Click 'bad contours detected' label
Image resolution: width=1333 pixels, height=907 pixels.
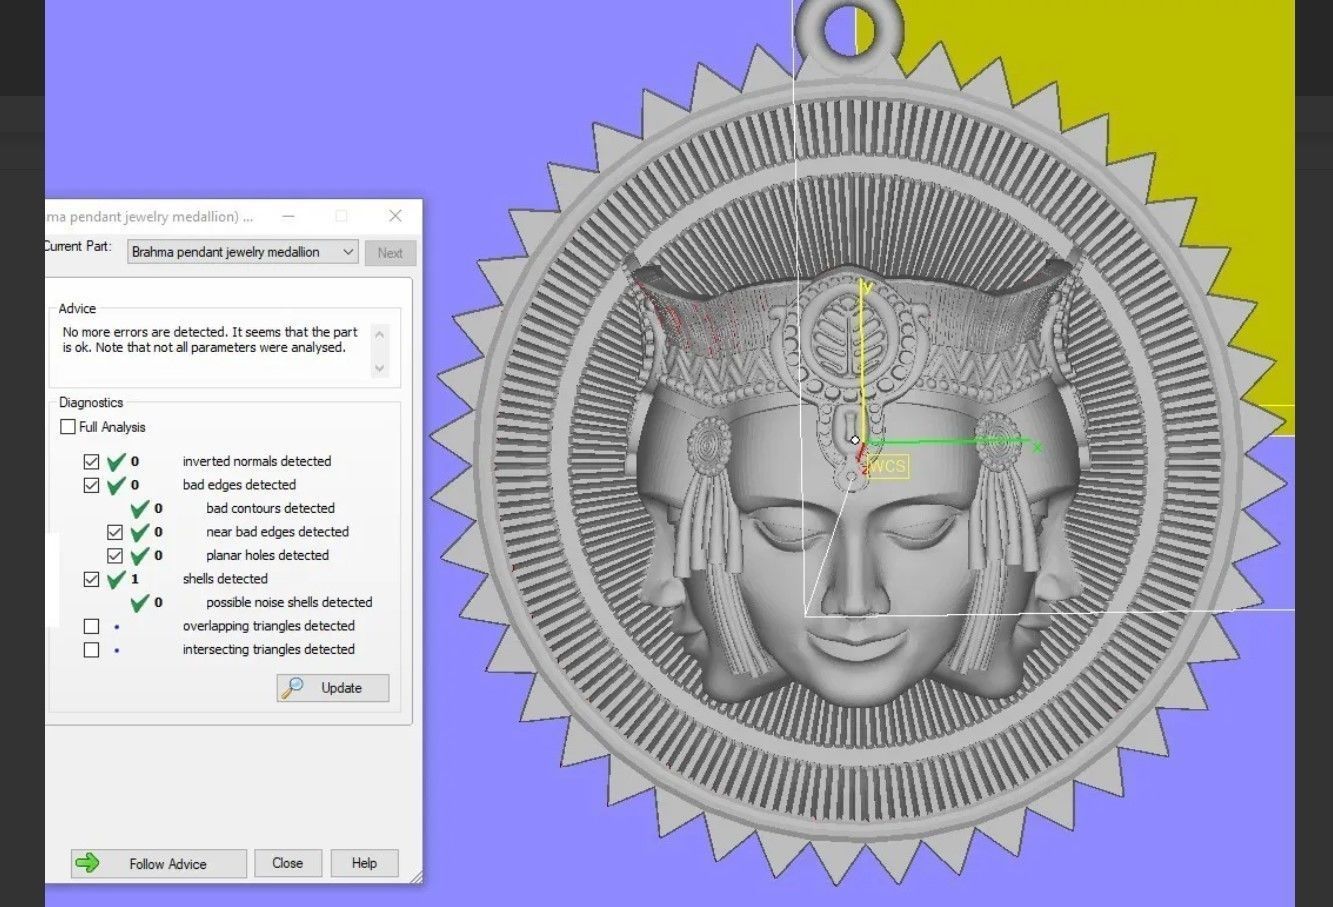tap(270, 508)
